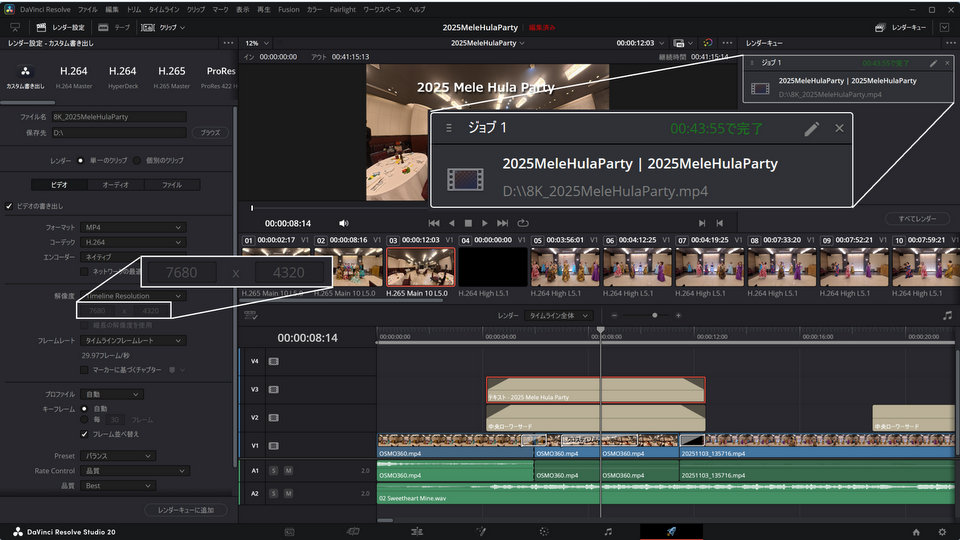Open the Fusion menu in menu bar

(288, 8)
